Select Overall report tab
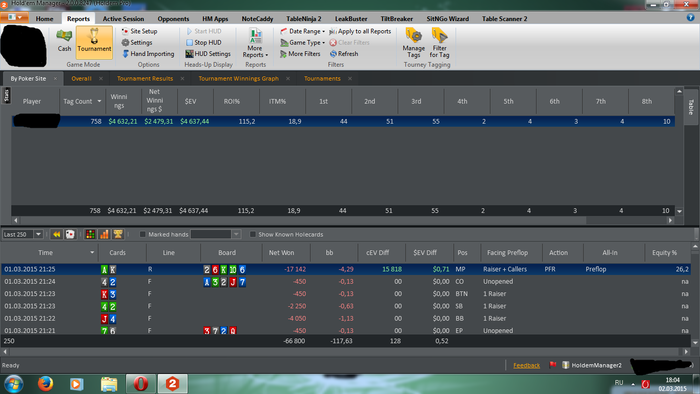 [x=81, y=79]
